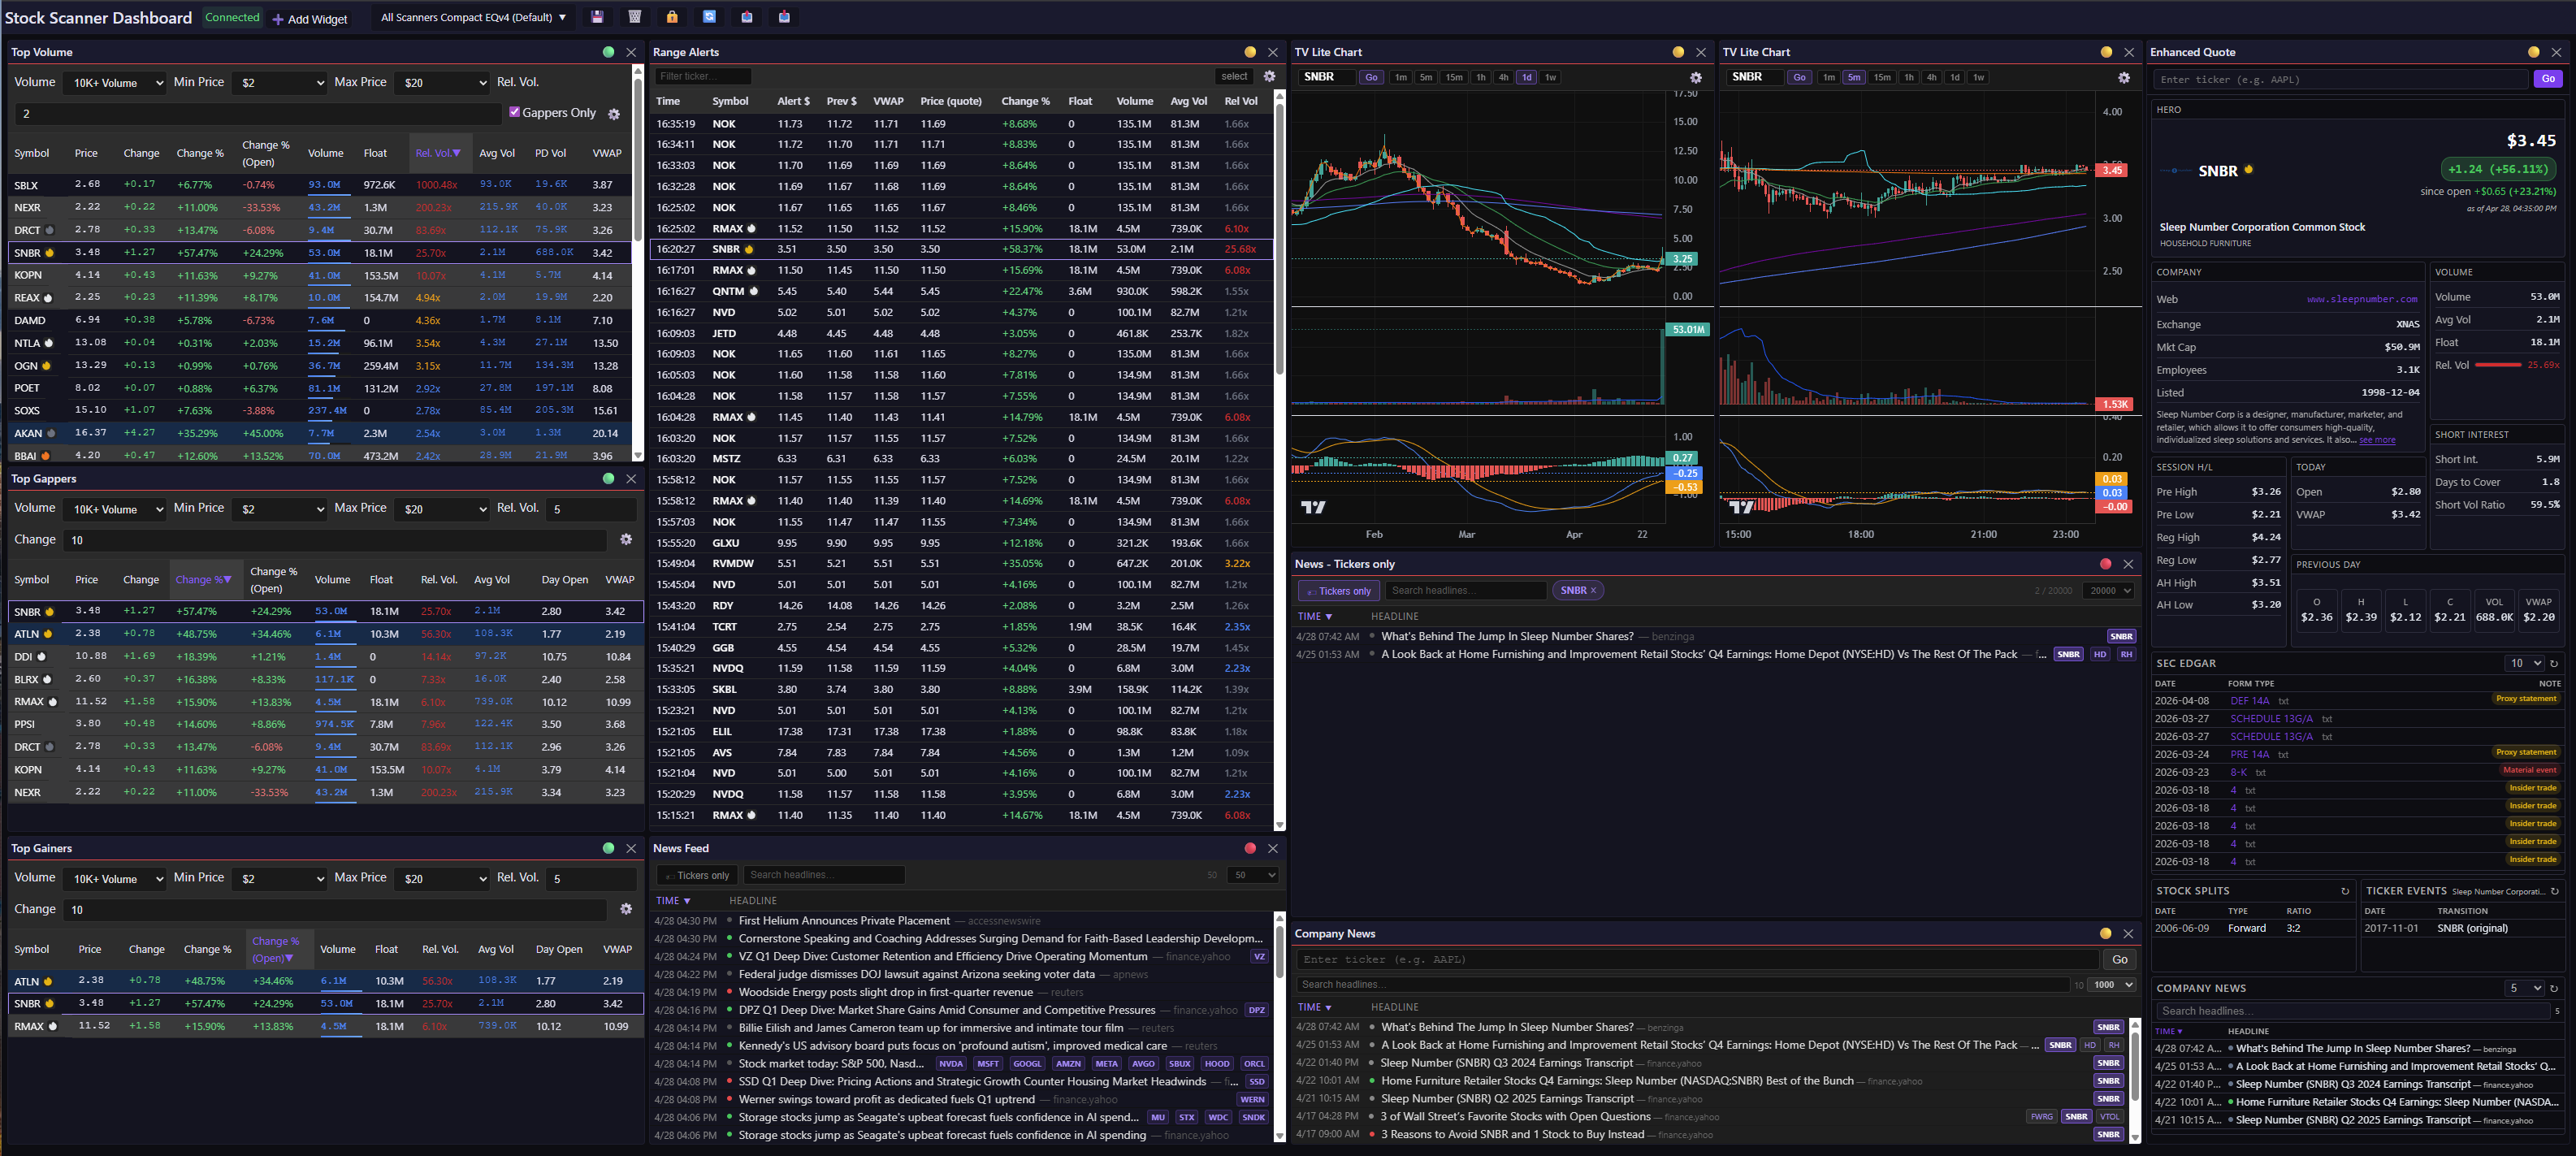The width and height of the screenshot is (2576, 1156).
Task: Click the blue refresh icon in top toolbar
Action: pos(709,17)
